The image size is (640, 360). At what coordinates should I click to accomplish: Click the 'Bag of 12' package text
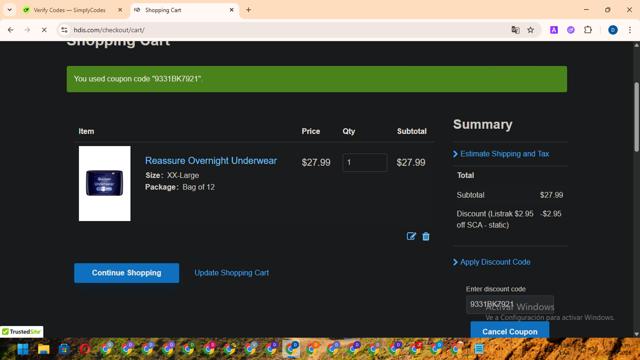[198, 187]
